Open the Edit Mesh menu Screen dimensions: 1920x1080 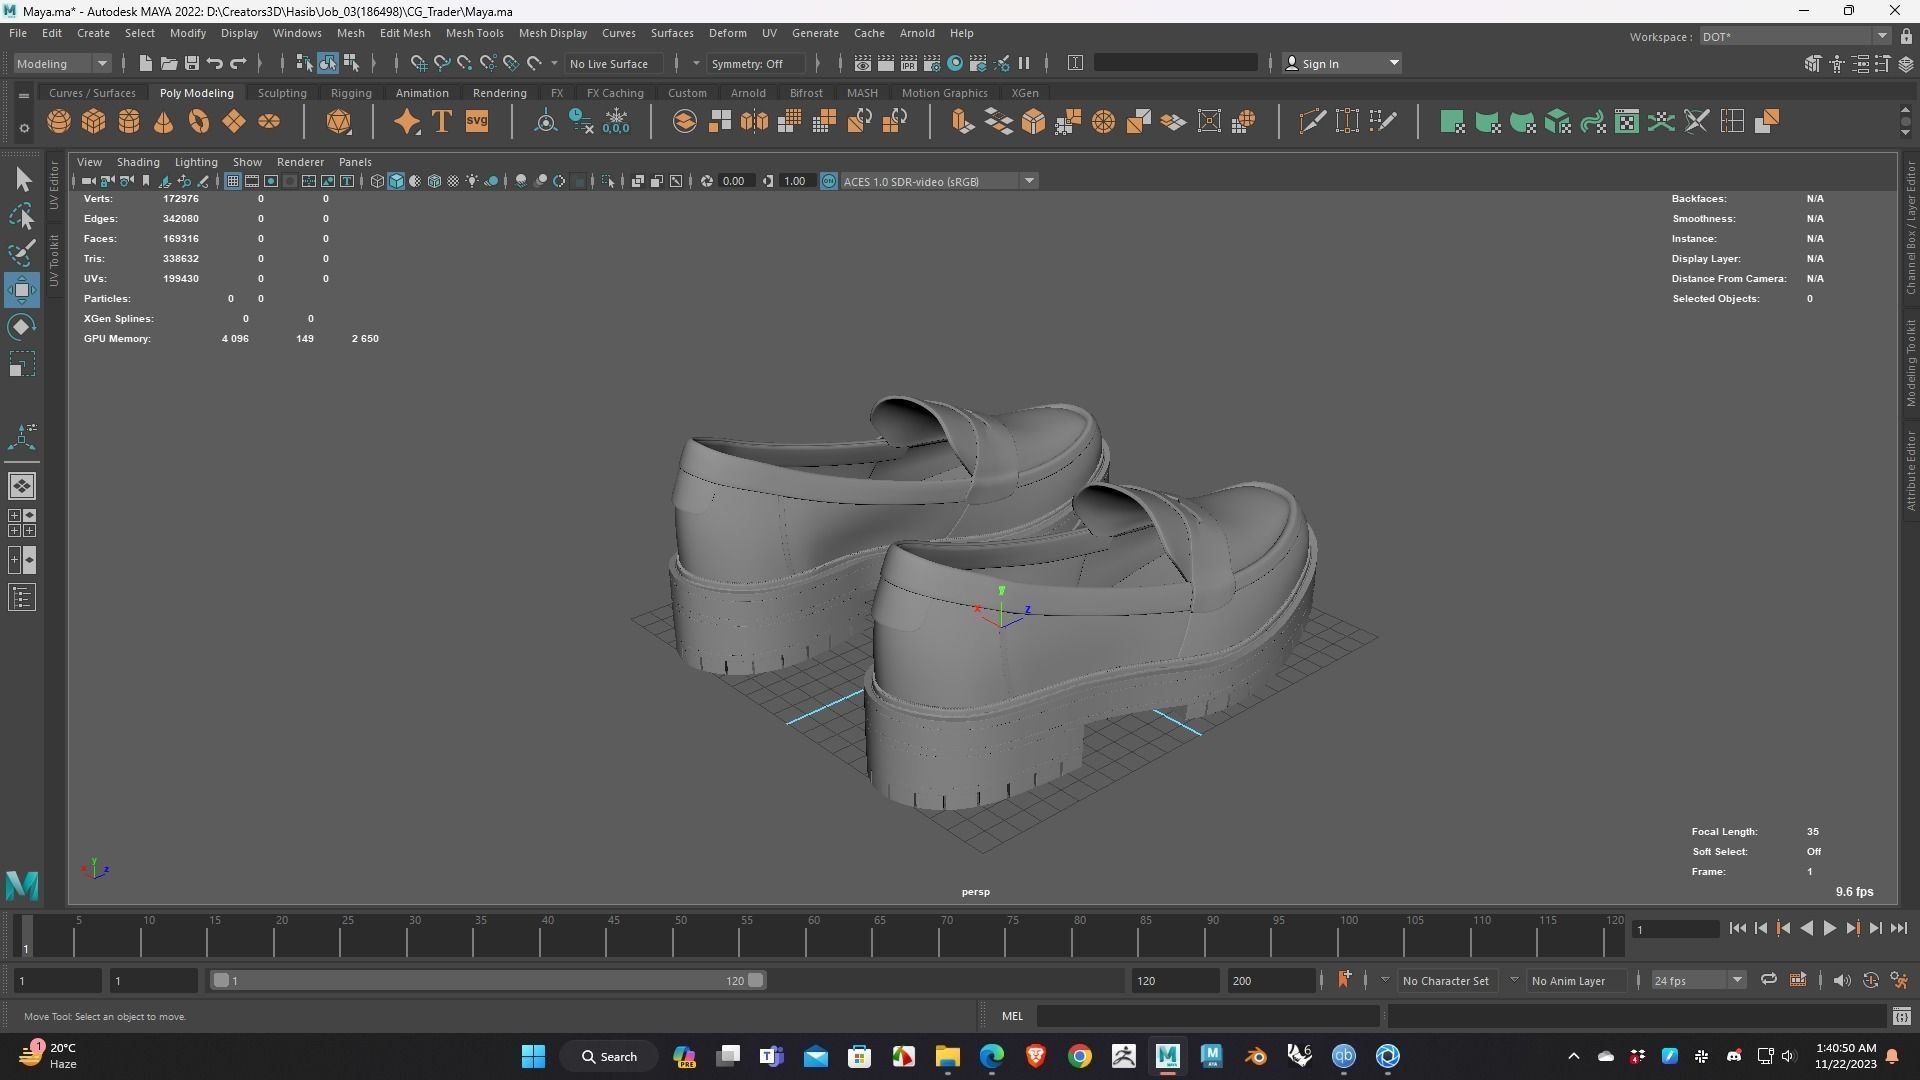tap(405, 33)
